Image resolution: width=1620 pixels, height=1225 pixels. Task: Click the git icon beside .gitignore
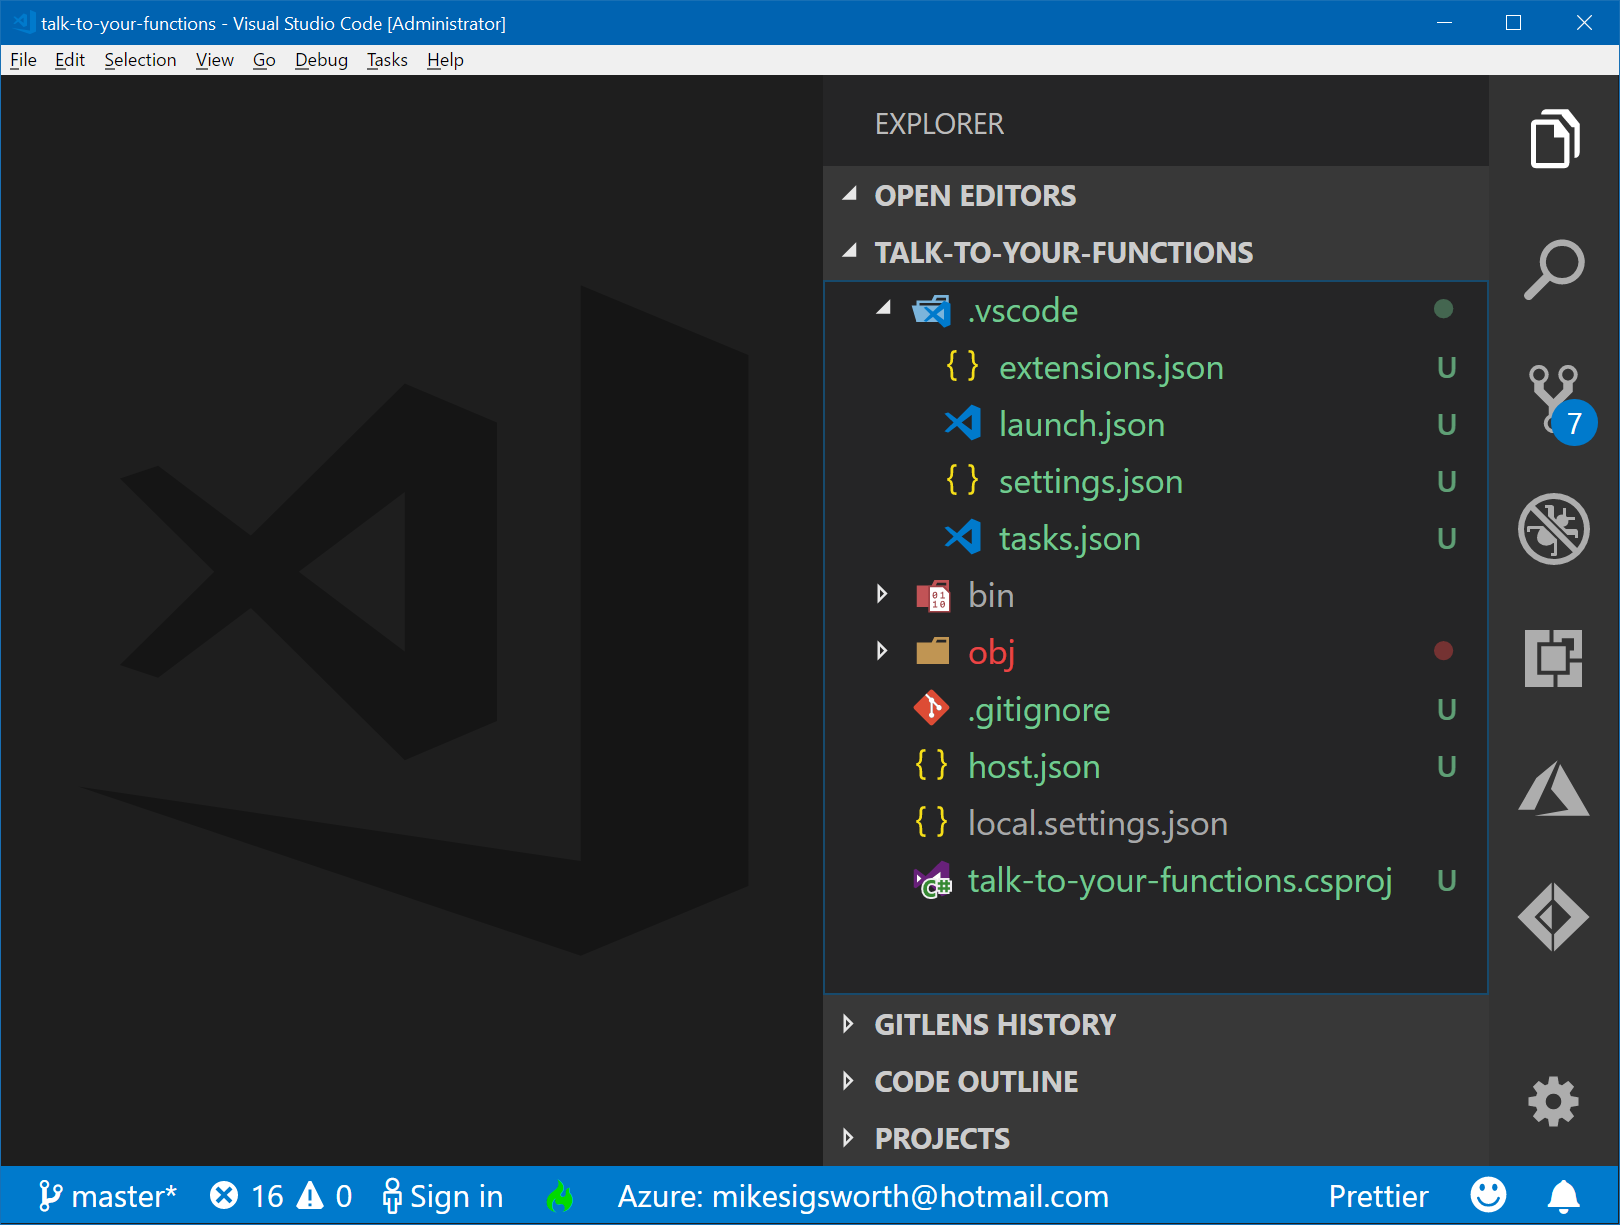pyautogui.click(x=931, y=709)
